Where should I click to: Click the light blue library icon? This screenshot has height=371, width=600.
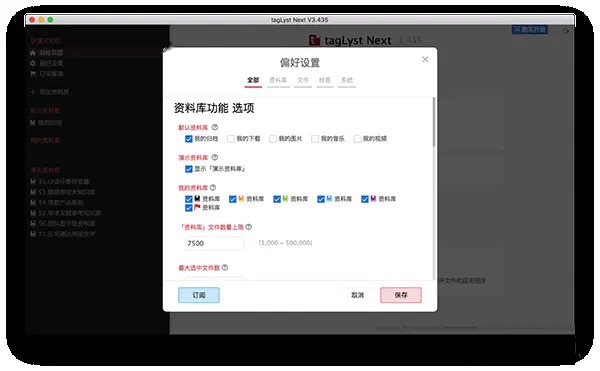pos(329,199)
